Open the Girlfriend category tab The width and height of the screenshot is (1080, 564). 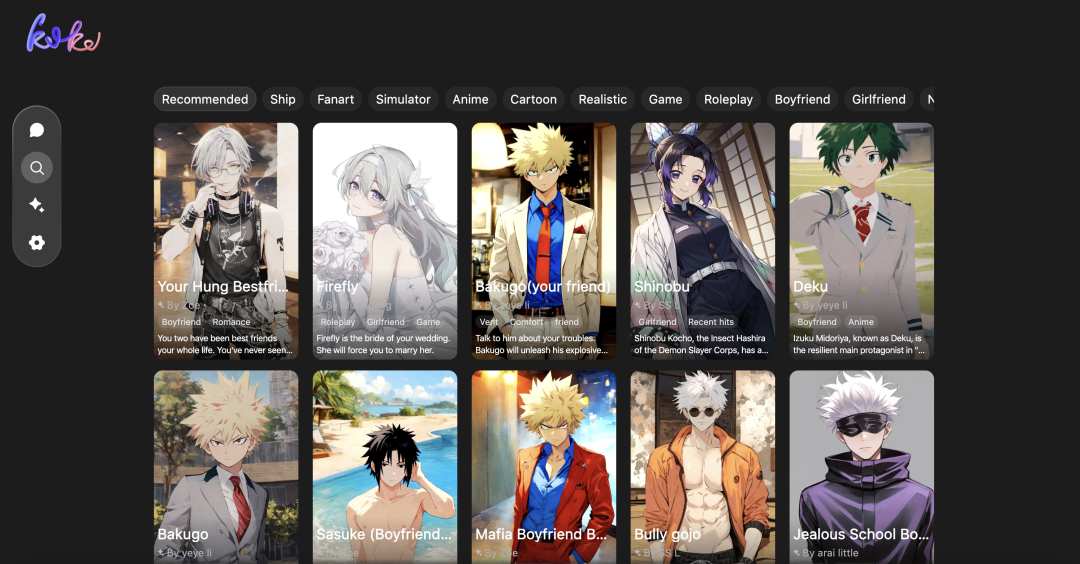[x=879, y=99]
